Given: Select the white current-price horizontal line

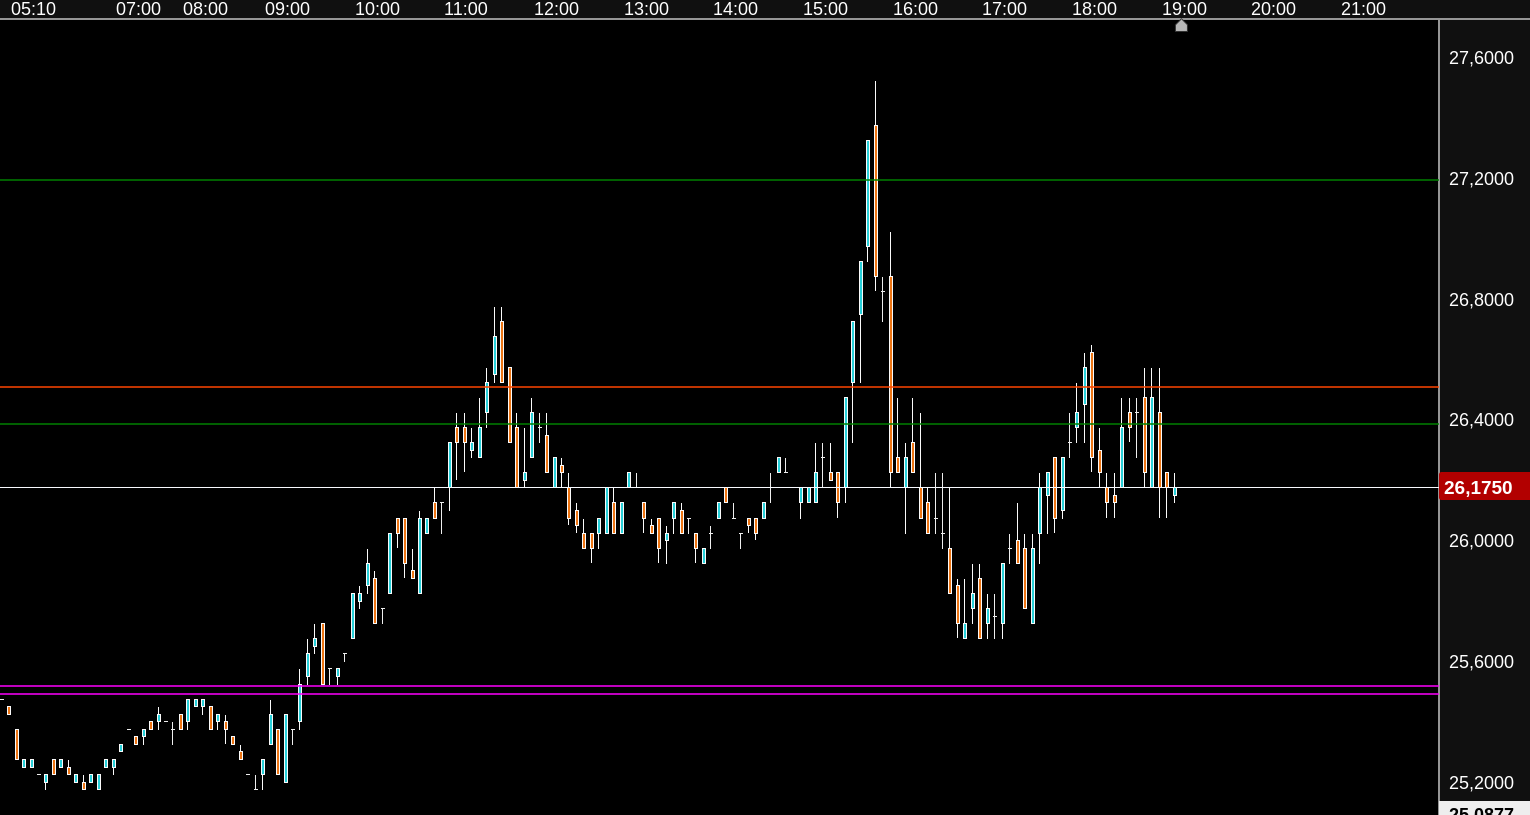Looking at the screenshot, I should (719, 487).
